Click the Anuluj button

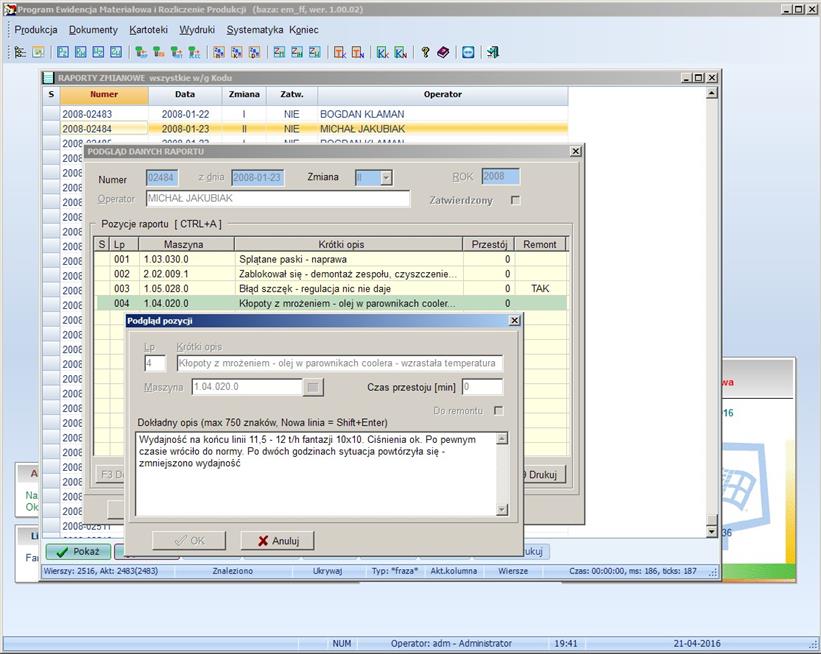(x=277, y=541)
